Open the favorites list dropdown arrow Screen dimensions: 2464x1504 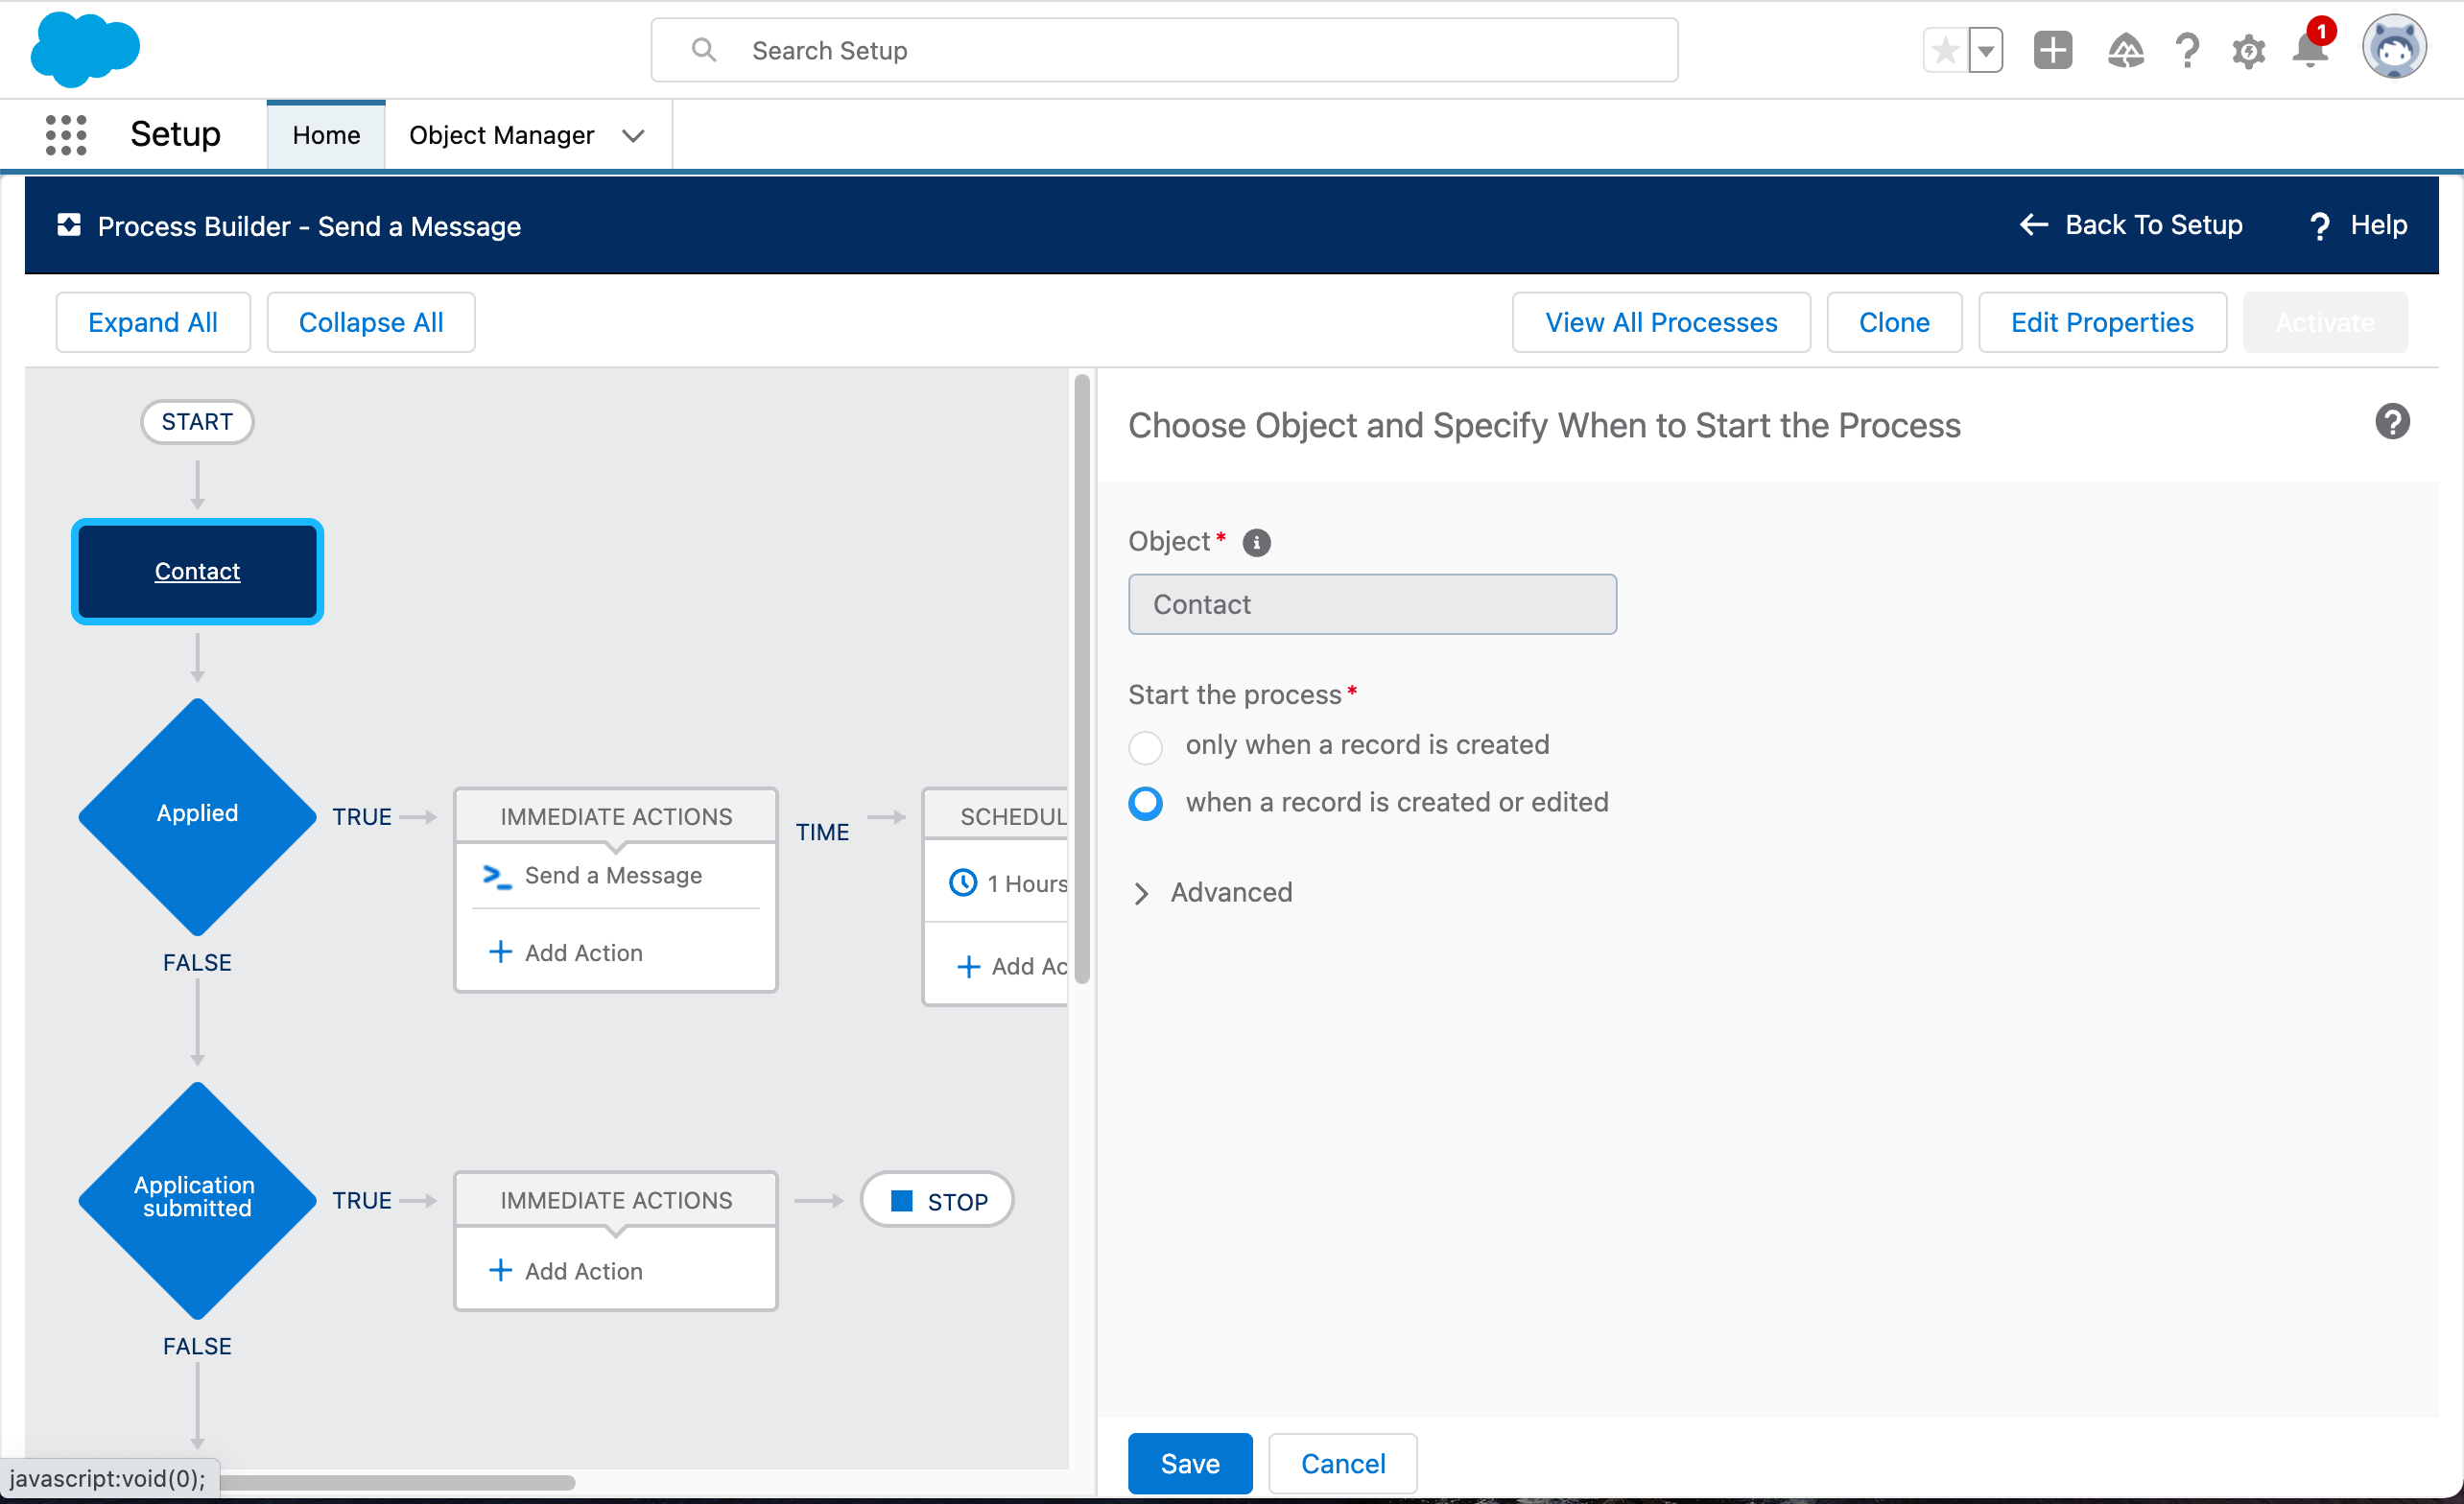coord(1985,50)
